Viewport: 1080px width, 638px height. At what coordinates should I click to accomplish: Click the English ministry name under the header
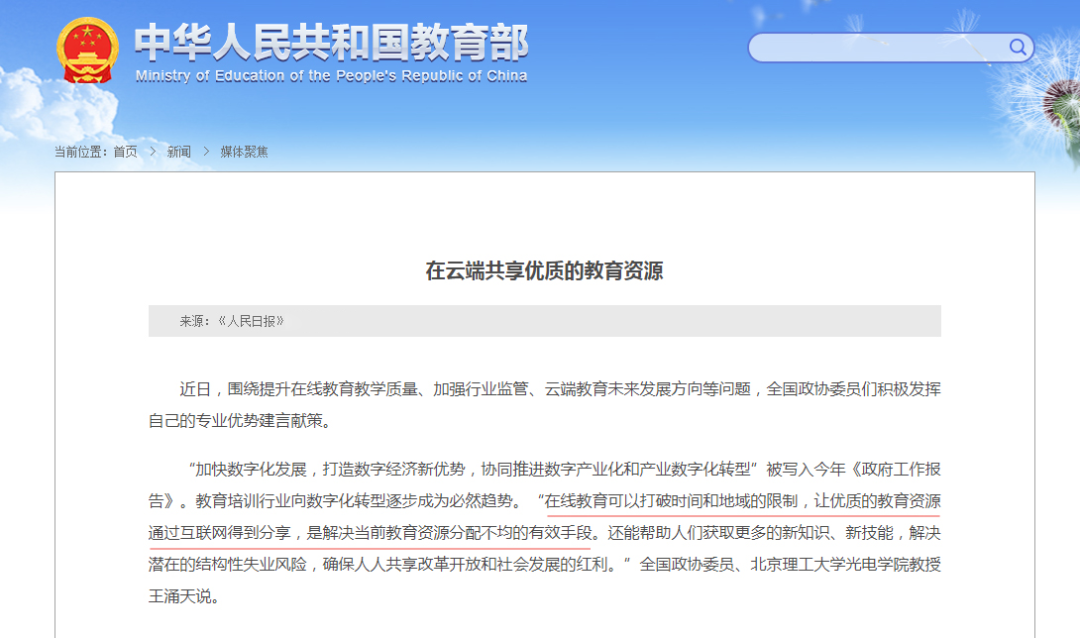332,74
